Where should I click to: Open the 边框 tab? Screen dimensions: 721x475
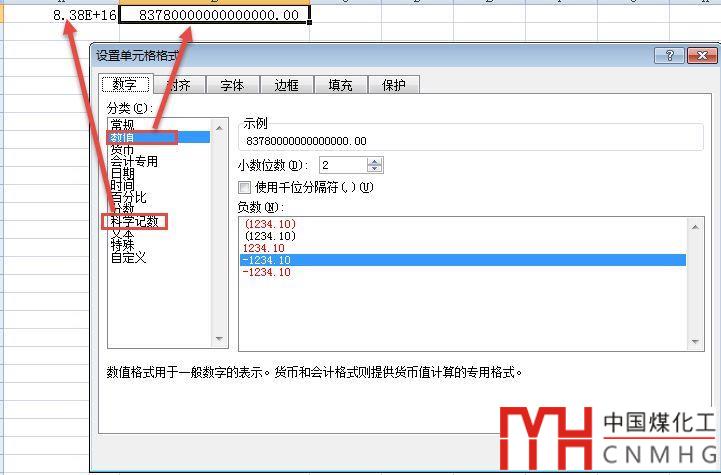click(286, 85)
